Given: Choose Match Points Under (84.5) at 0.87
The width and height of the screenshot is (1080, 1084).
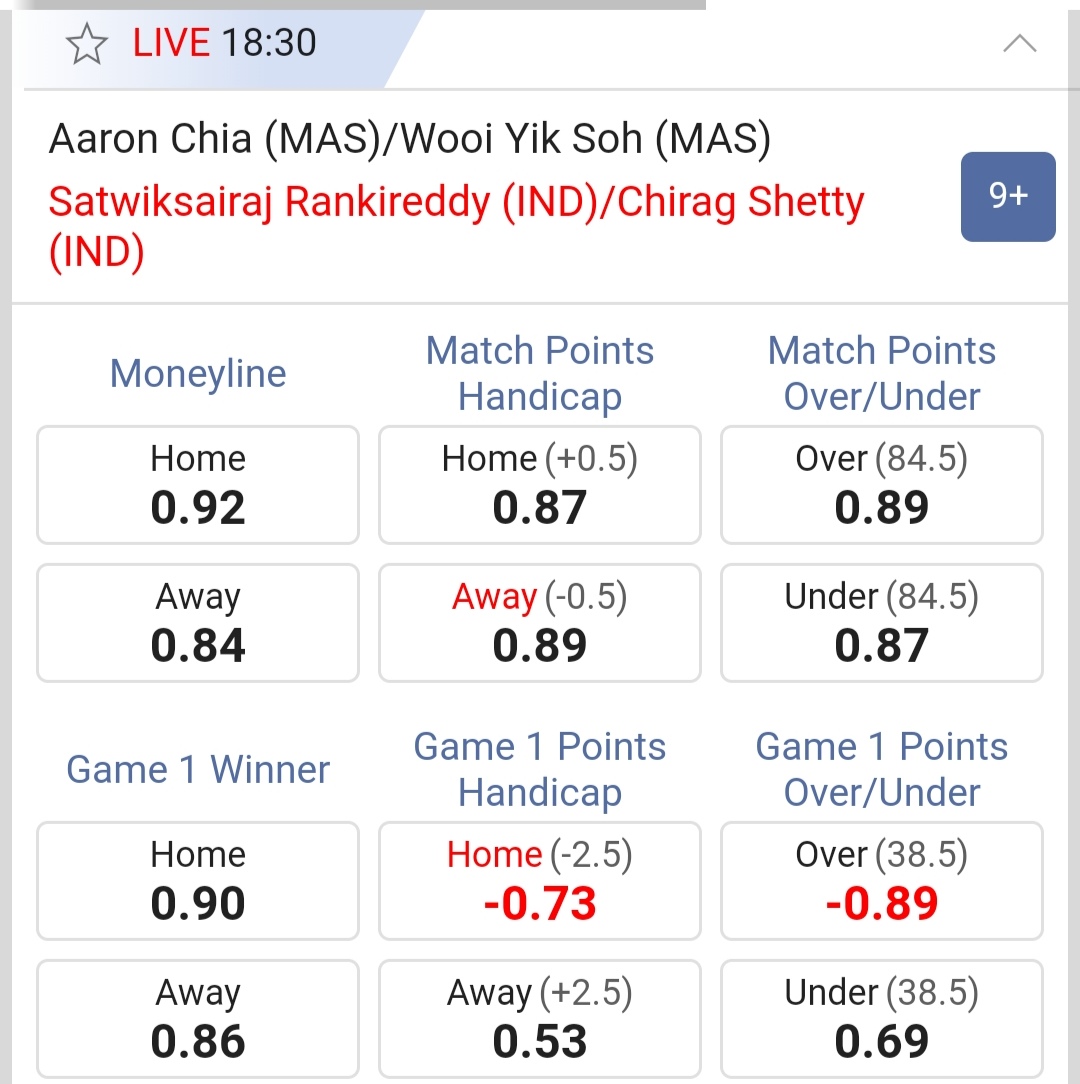Looking at the screenshot, I should tap(881, 623).
